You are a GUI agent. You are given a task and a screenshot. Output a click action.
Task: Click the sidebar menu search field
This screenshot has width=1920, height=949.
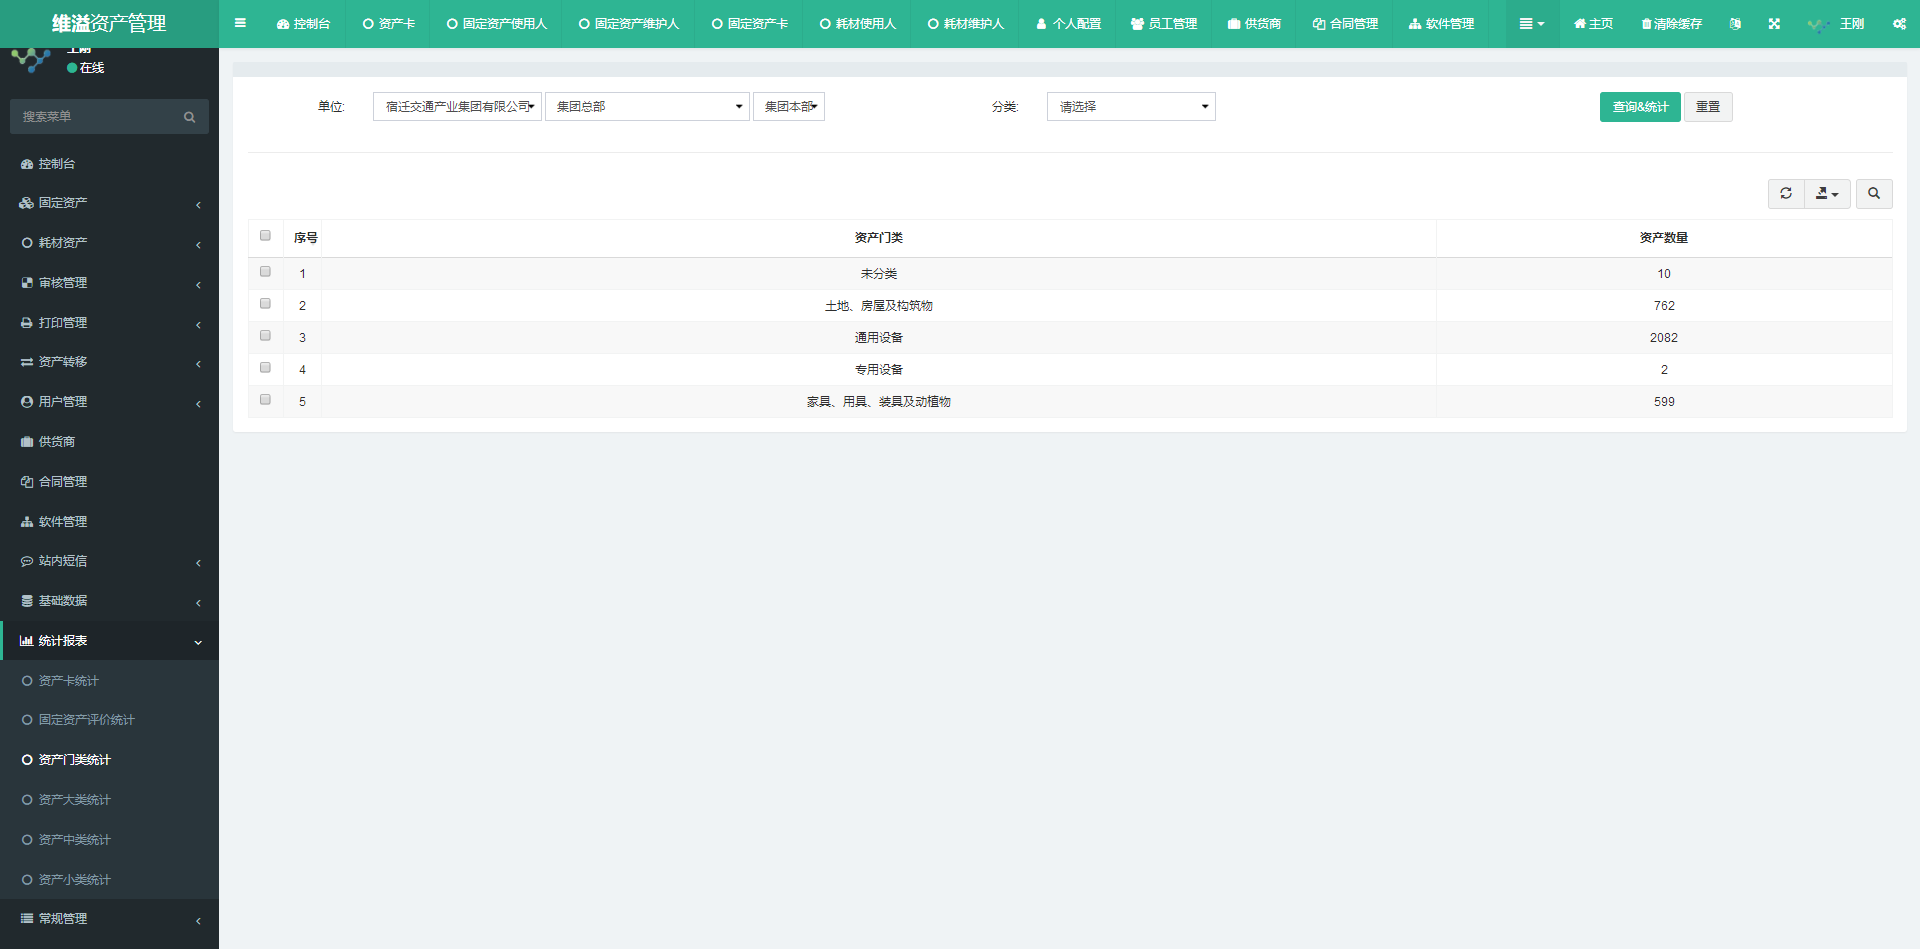(x=100, y=117)
